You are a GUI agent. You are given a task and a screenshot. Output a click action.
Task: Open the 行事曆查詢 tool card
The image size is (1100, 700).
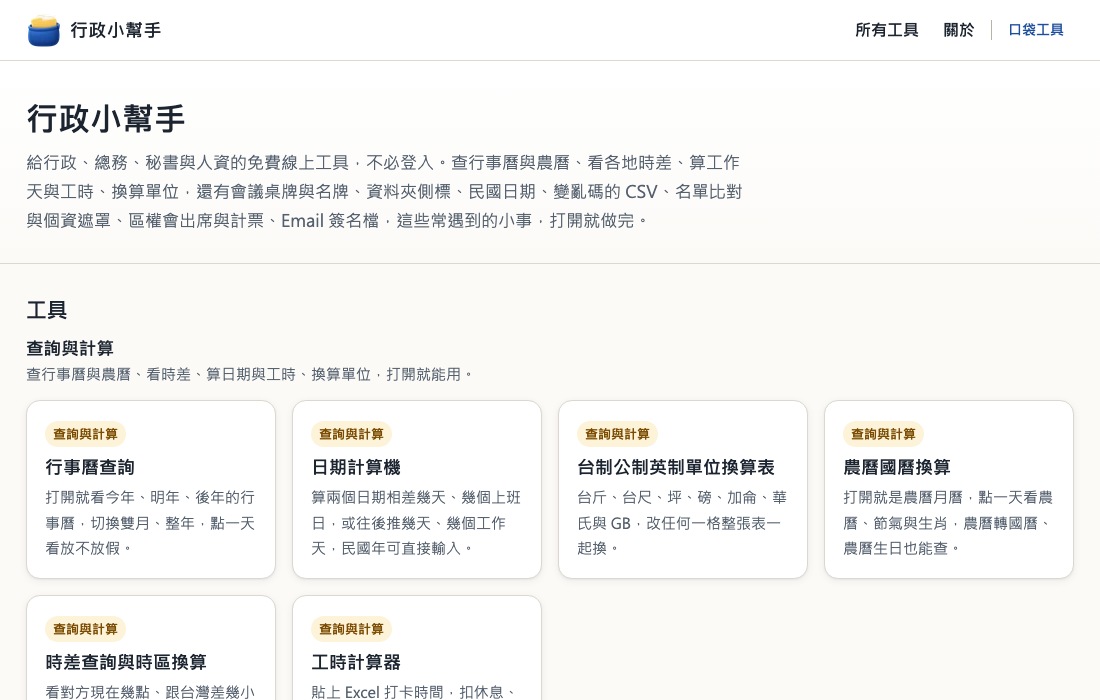tap(151, 490)
